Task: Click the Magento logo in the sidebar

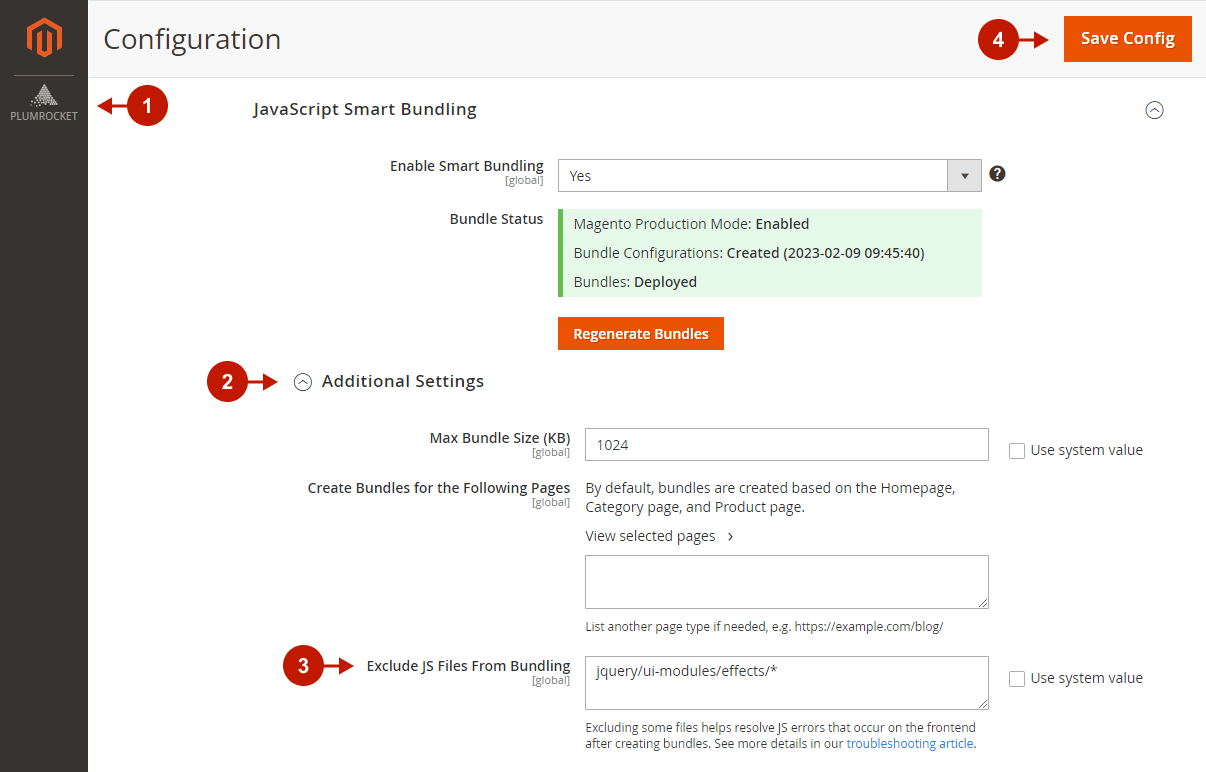Action: tap(44, 38)
